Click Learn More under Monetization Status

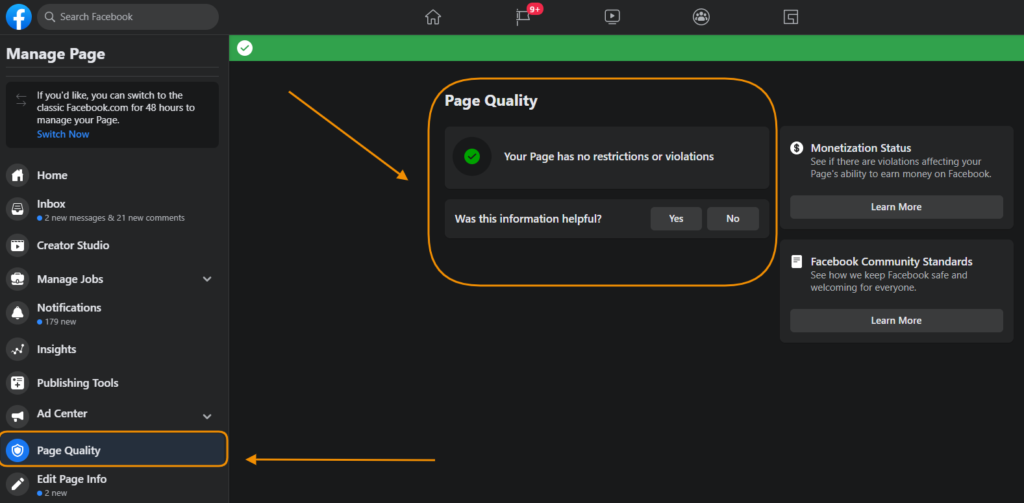[x=896, y=207]
